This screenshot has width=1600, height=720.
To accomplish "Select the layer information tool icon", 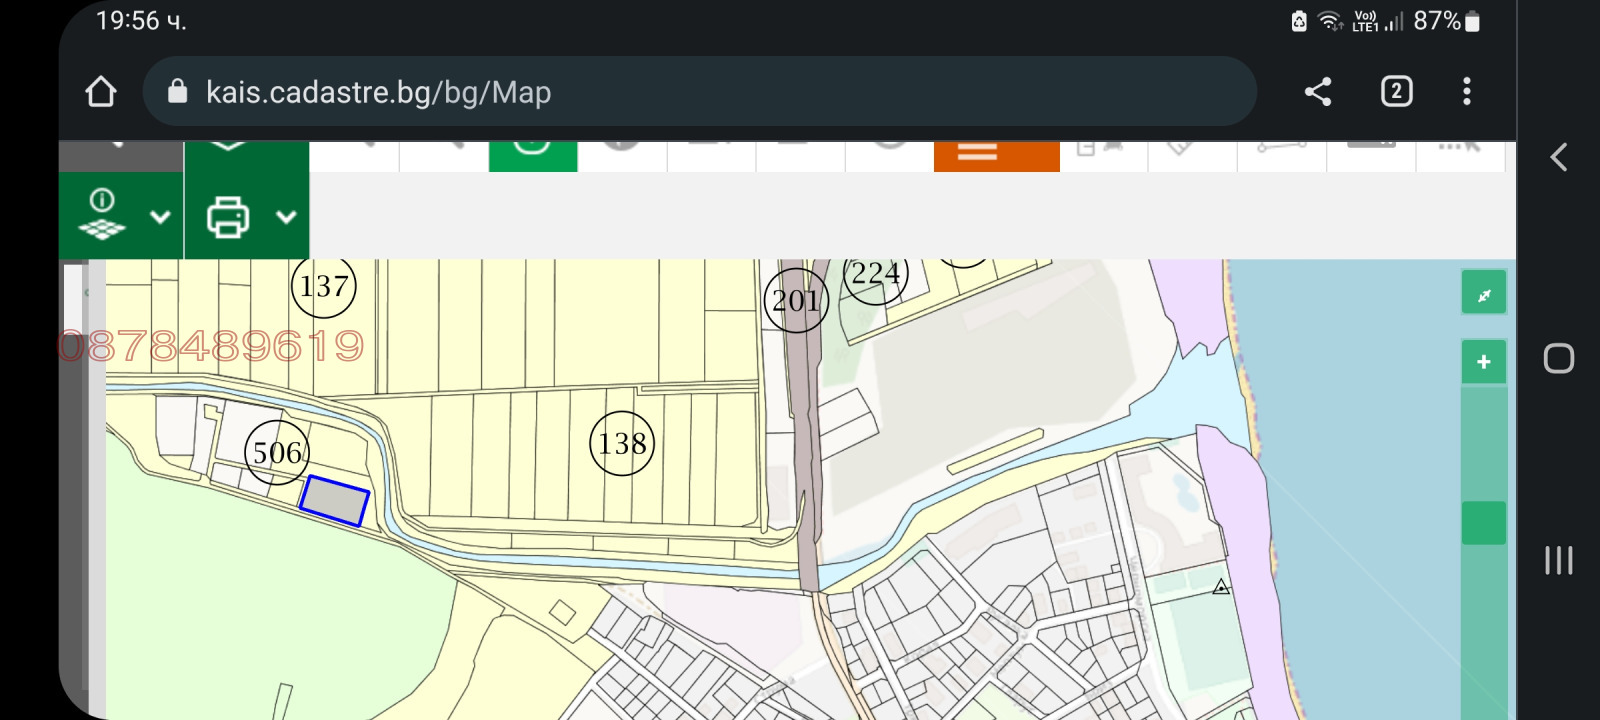I will click(102, 215).
